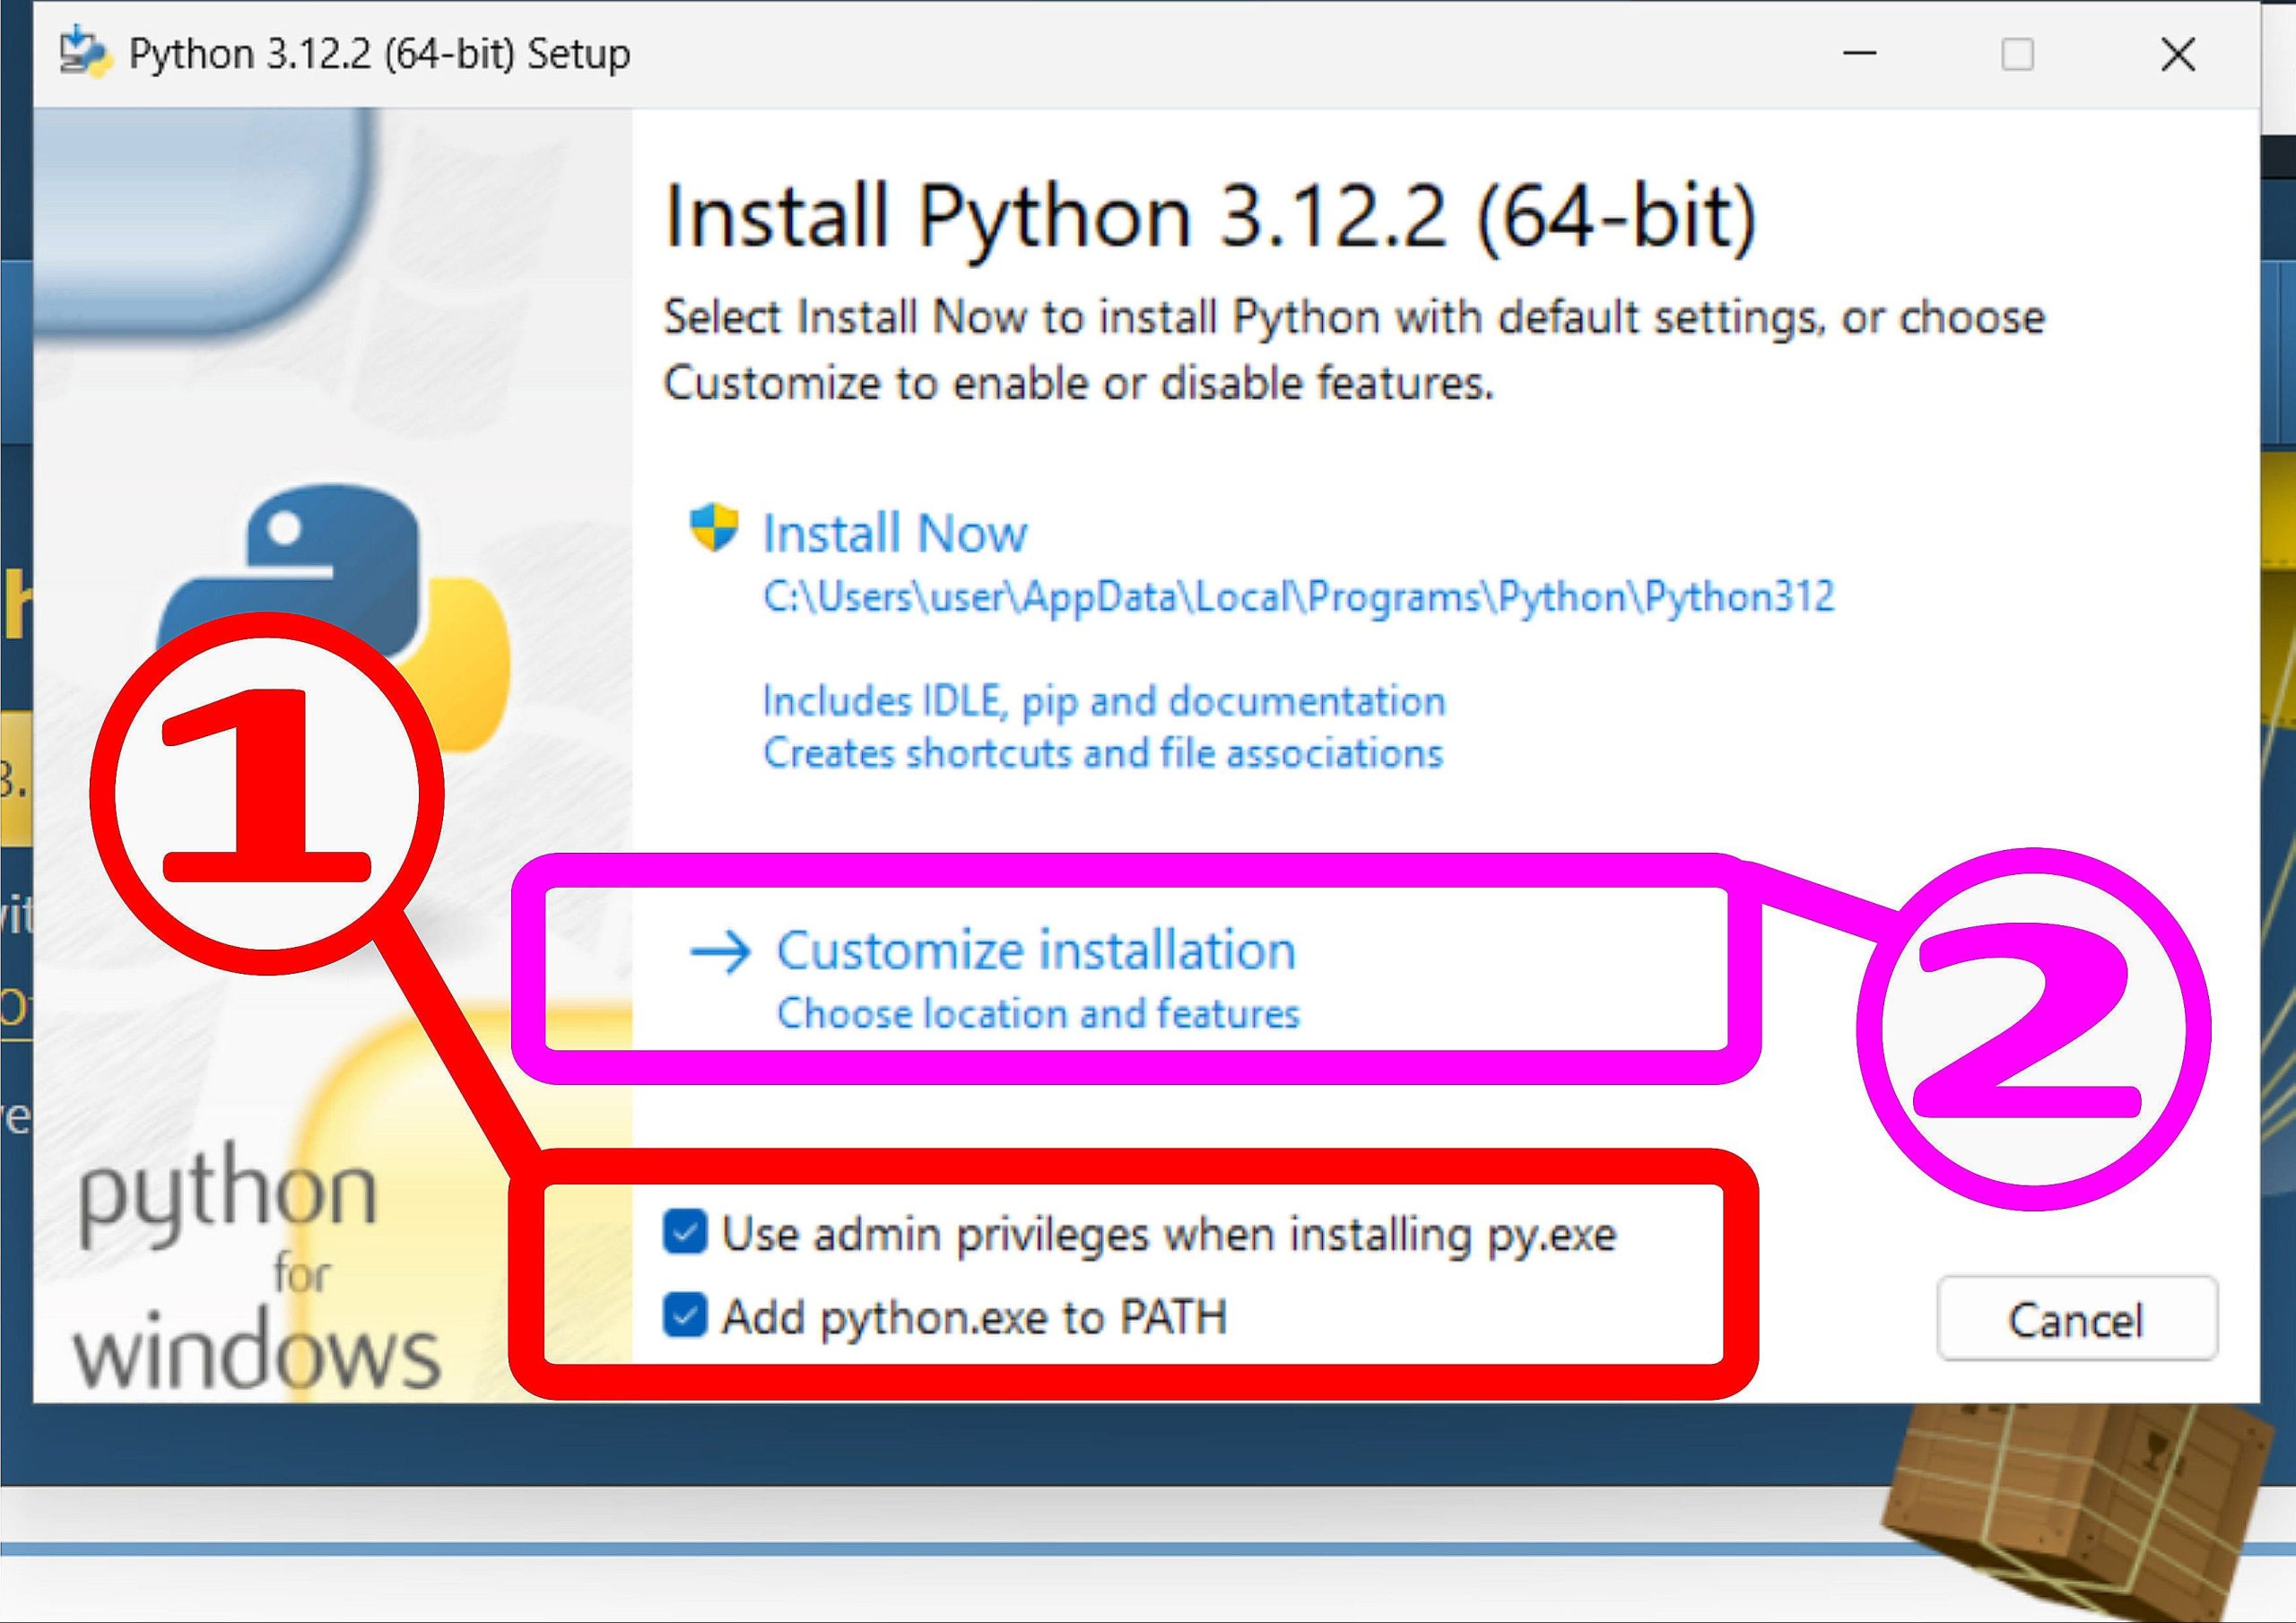Click the 'Python 3.12.2 (64-bit) Setup' window title
2296x1623 pixels.
[x=380, y=54]
